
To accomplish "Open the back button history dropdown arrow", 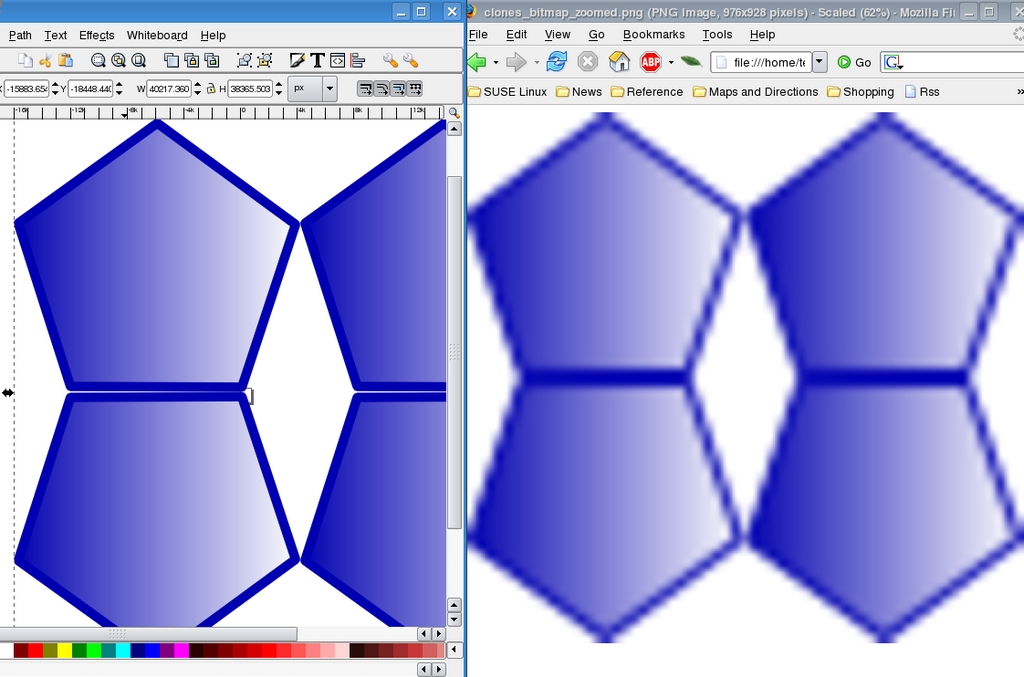I will 496,63.
